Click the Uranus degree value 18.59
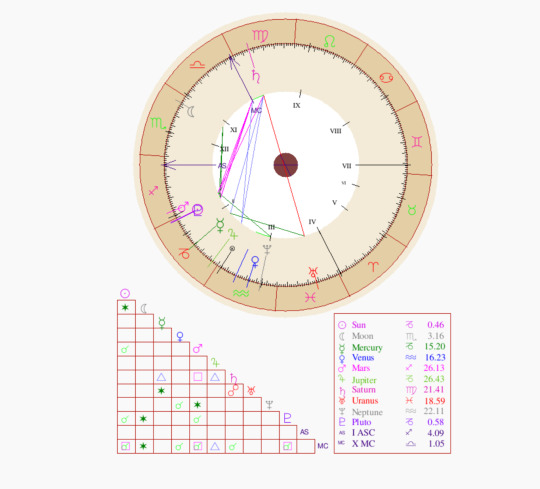This screenshot has width=540, height=489. coord(434,401)
